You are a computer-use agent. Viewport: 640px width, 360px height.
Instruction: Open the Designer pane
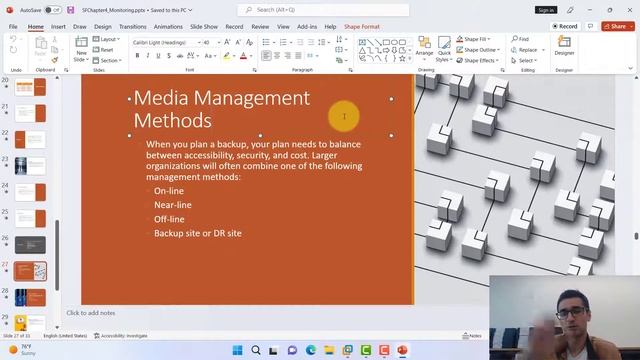(564, 46)
